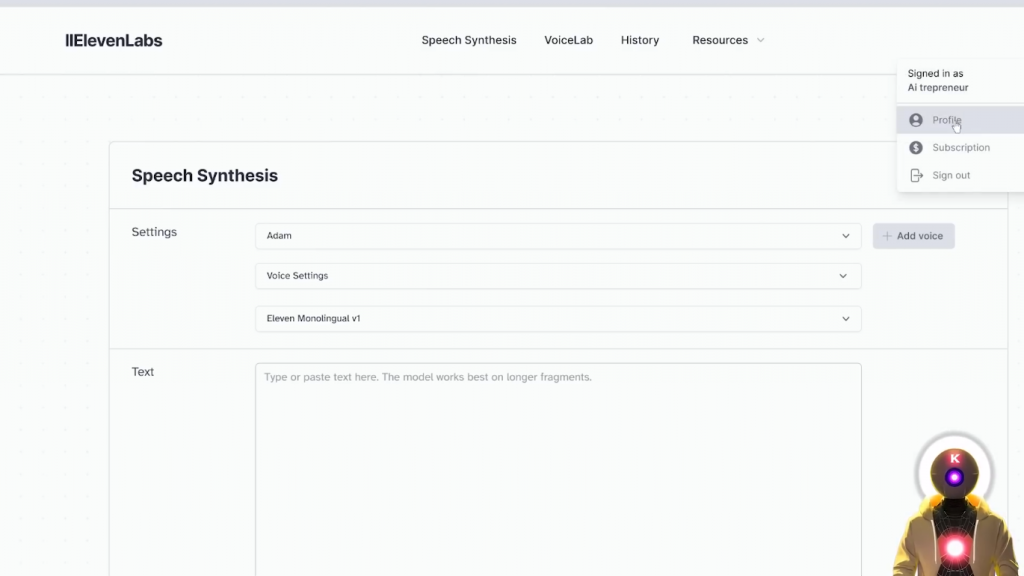Click the robot avatar overlay

click(x=955, y=505)
